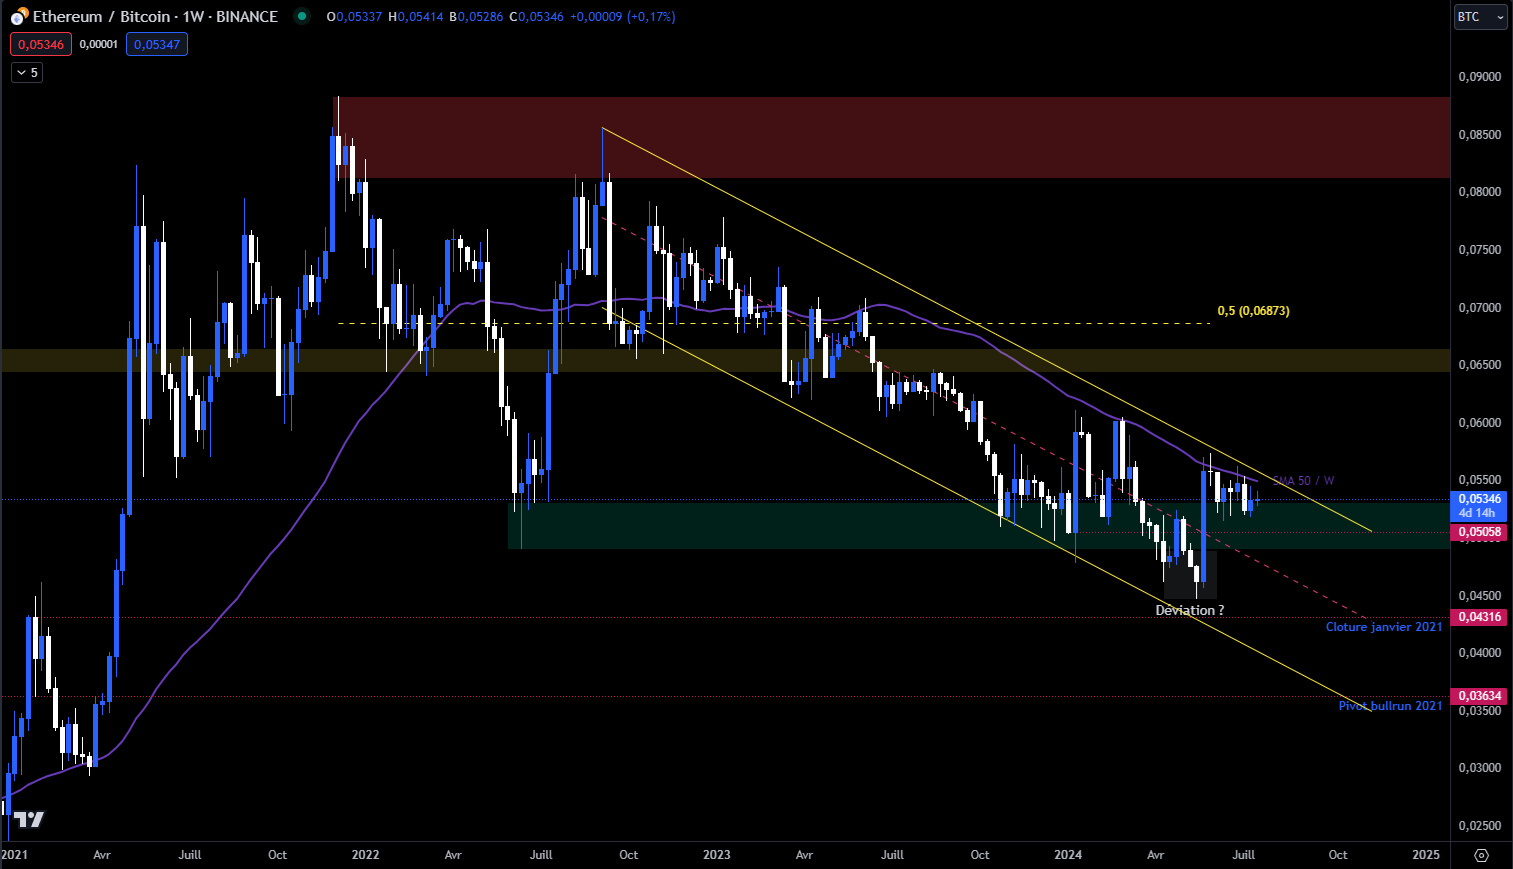This screenshot has width=1513, height=869.
Task: Click the TradingView logo
Action: 29,819
